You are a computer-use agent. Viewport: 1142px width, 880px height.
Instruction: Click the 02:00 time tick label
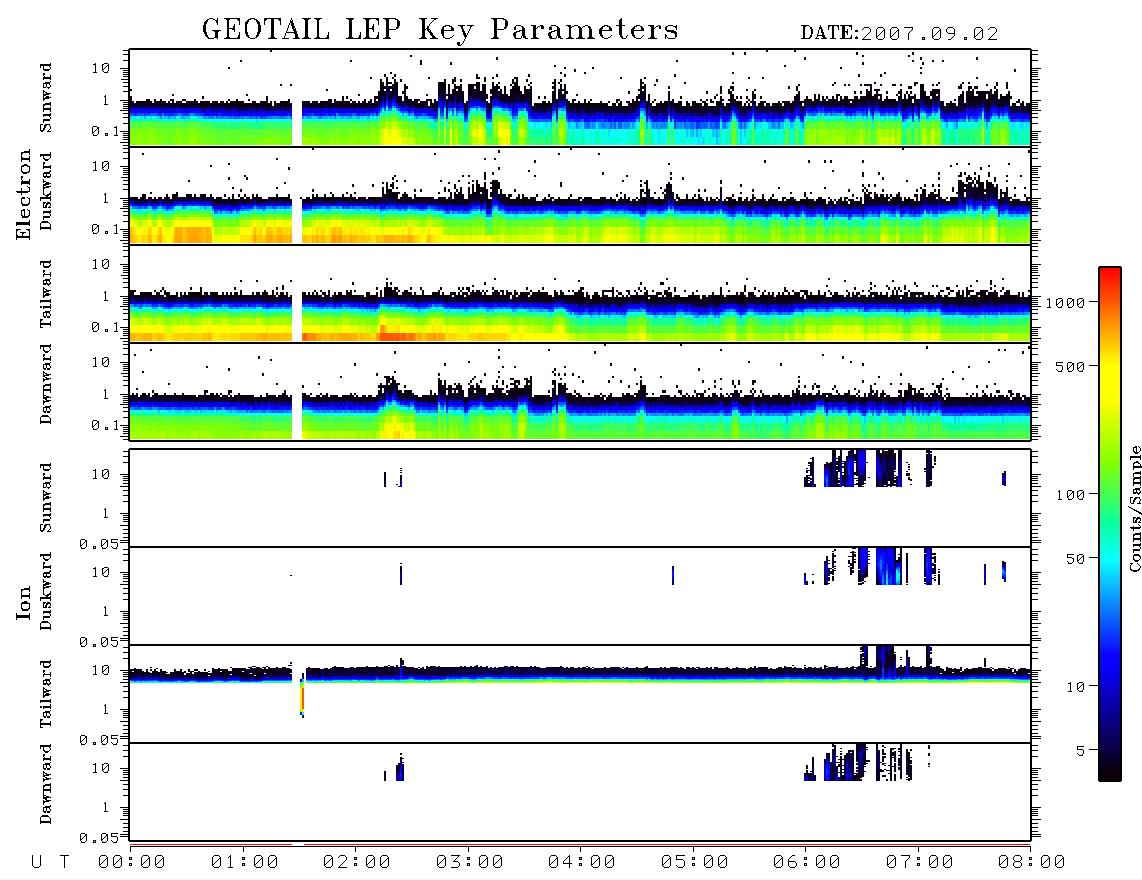(x=357, y=863)
